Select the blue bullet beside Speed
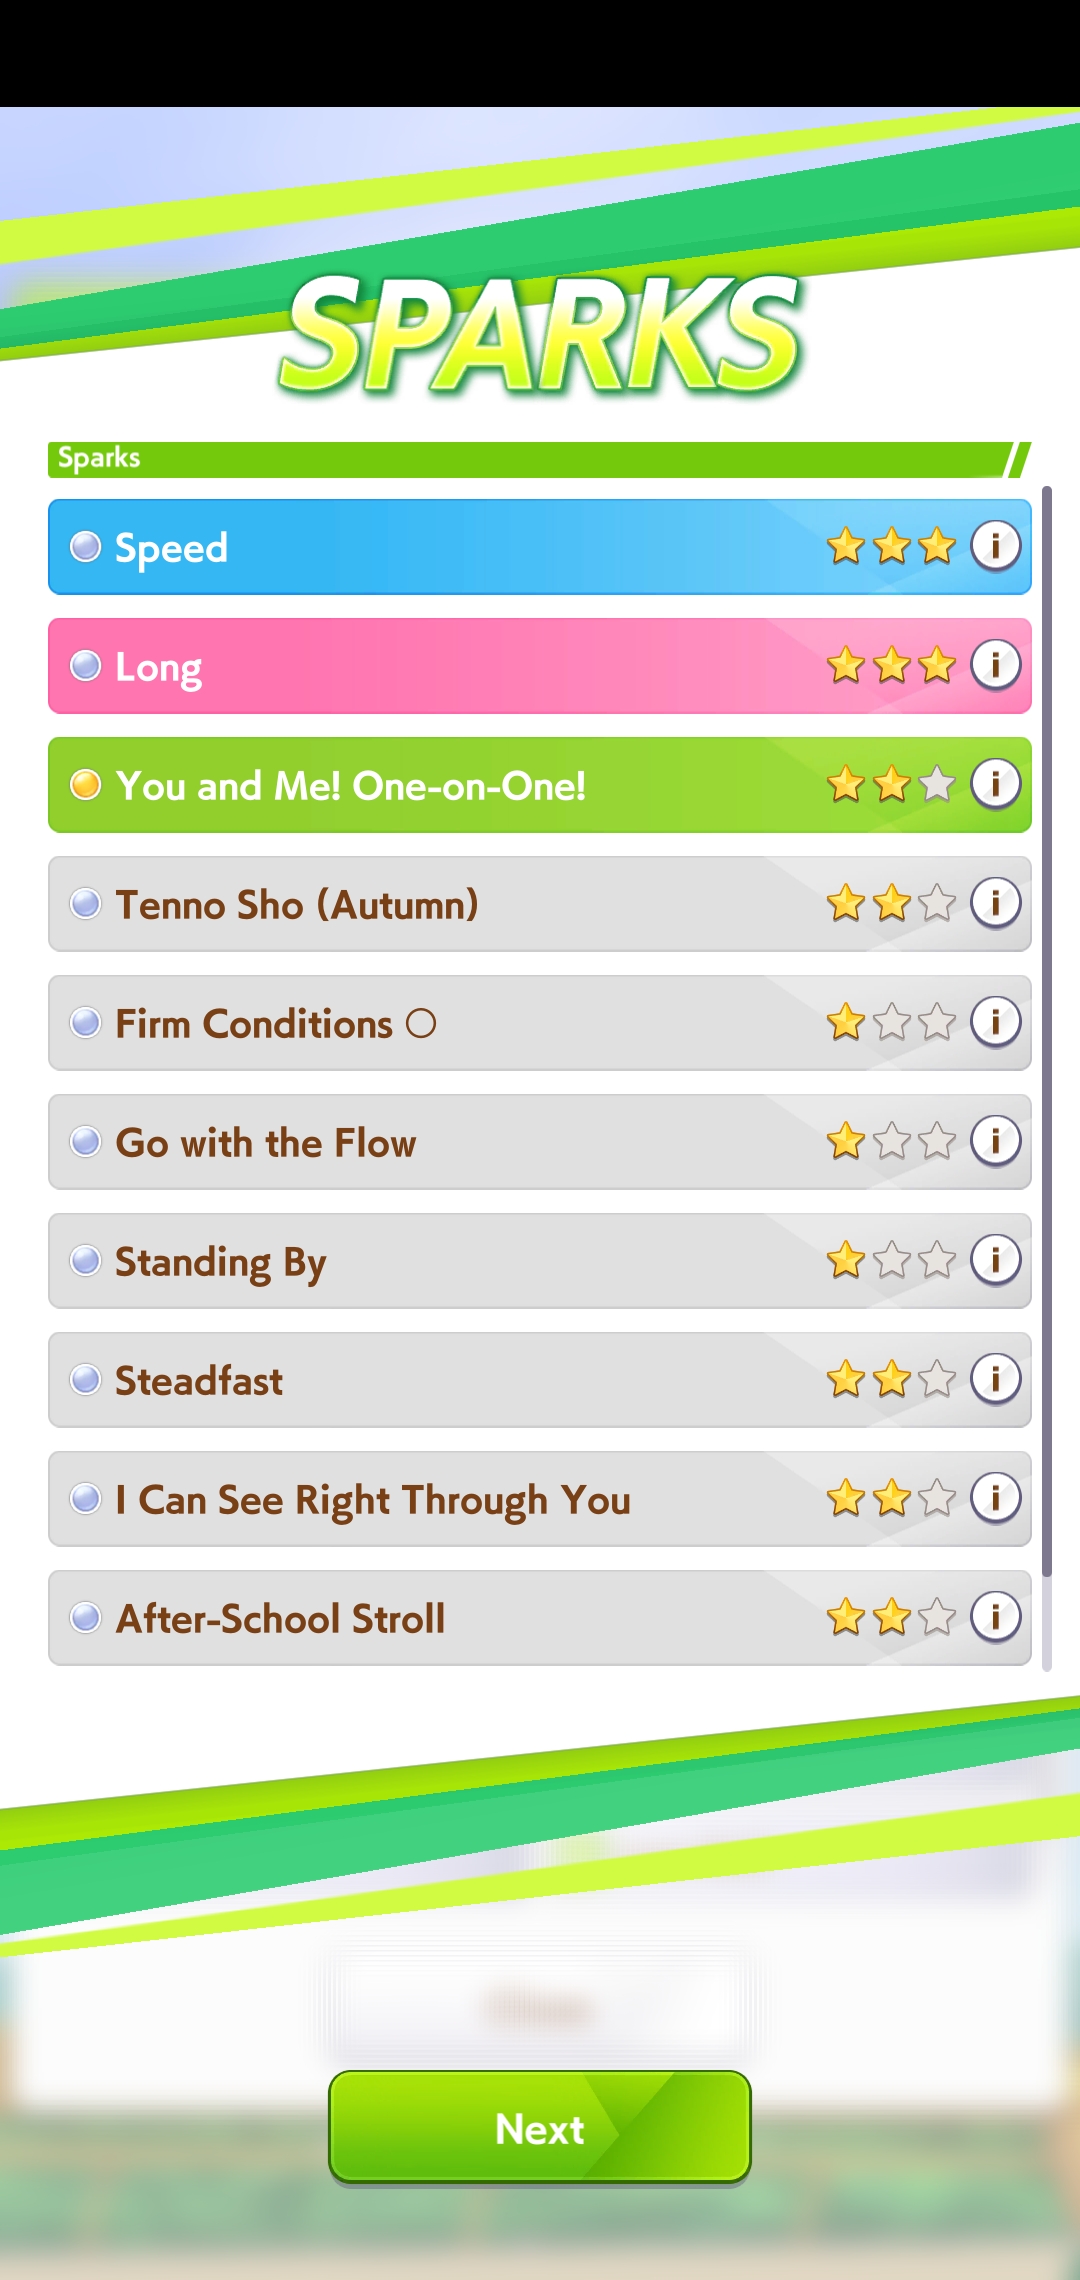Screen dimensions: 1080x2280 tap(86, 547)
